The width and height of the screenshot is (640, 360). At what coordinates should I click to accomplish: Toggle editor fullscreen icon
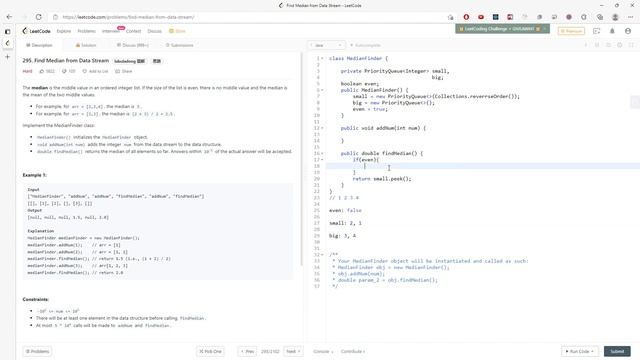(x=631, y=45)
